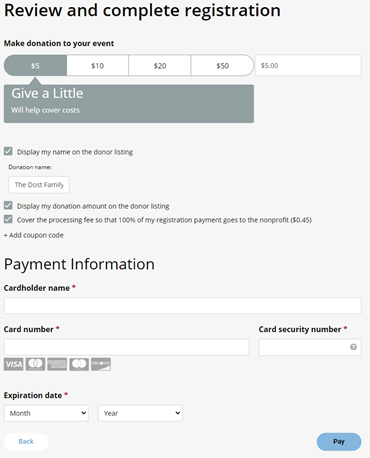The image size is (370, 458).
Task: Choose the $20 donation amount
Action: tap(160, 66)
